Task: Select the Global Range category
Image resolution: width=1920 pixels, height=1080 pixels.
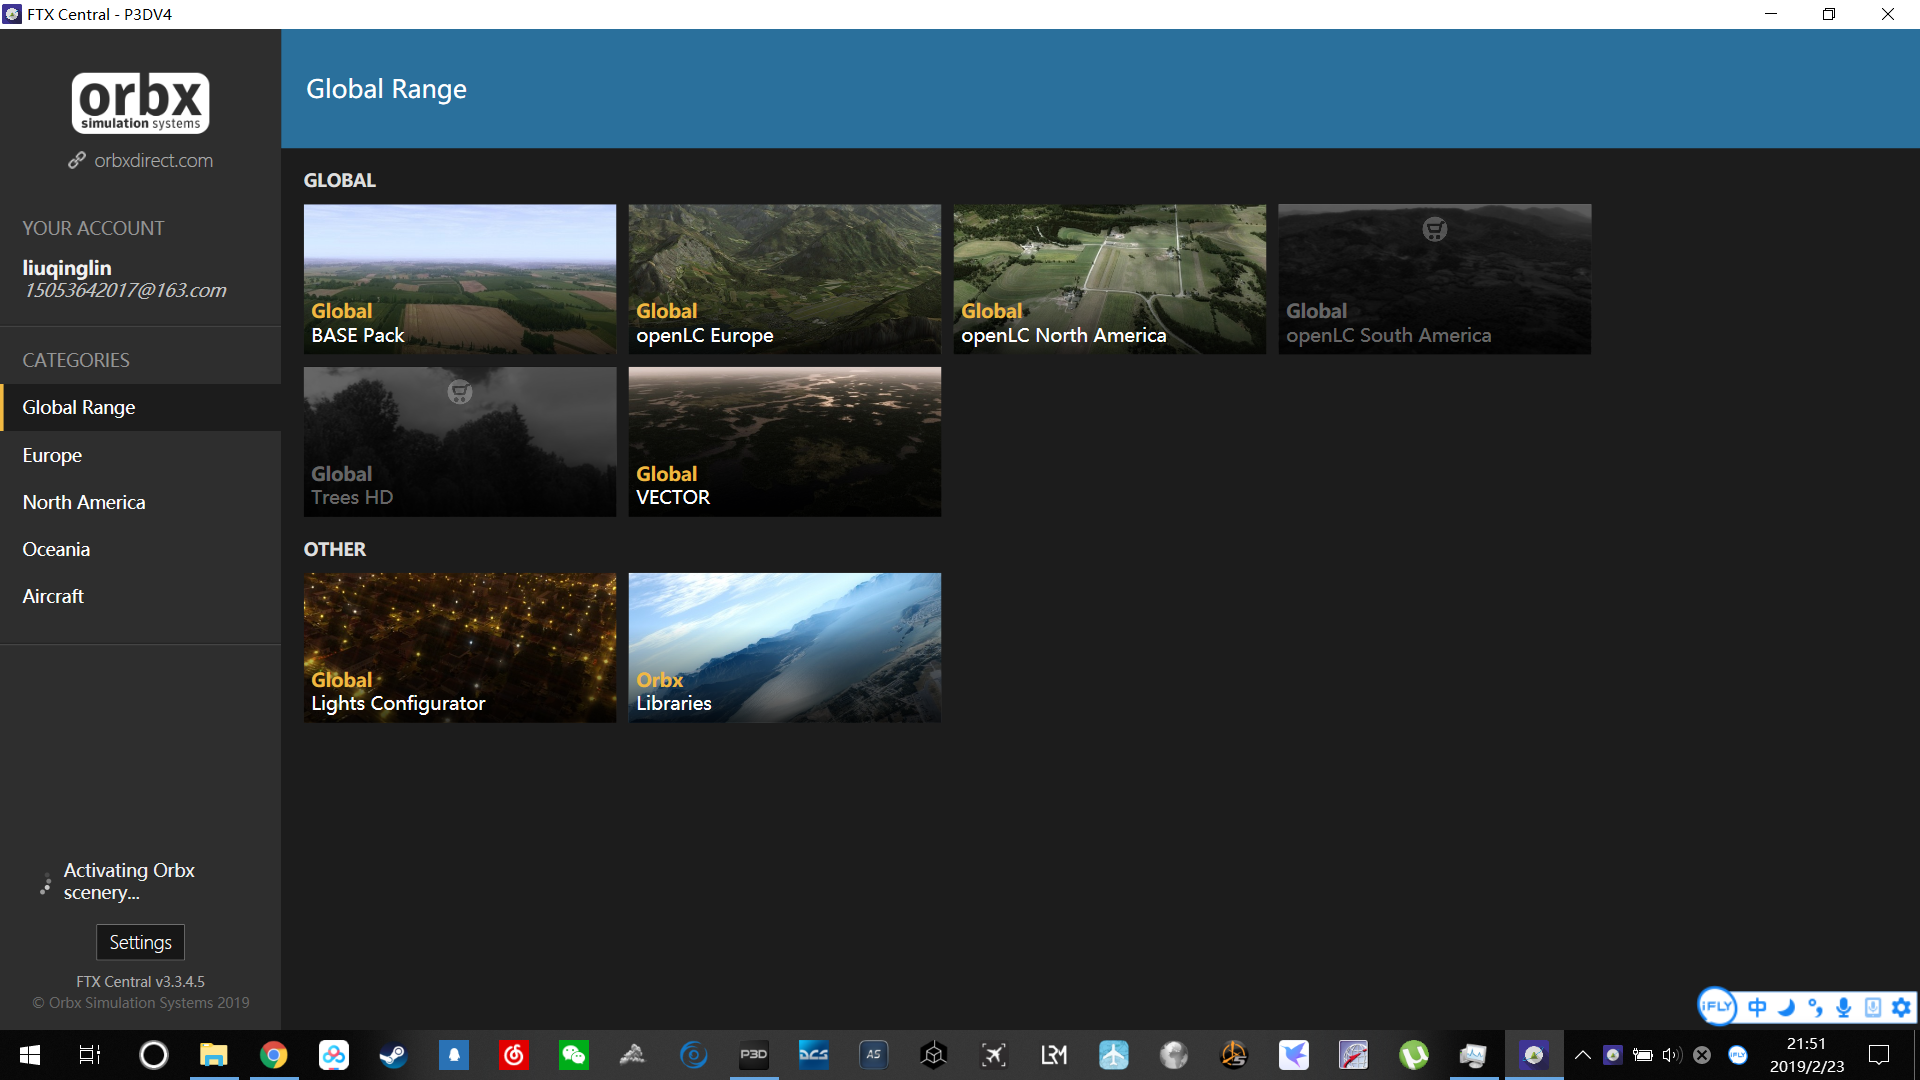Action: (x=140, y=407)
